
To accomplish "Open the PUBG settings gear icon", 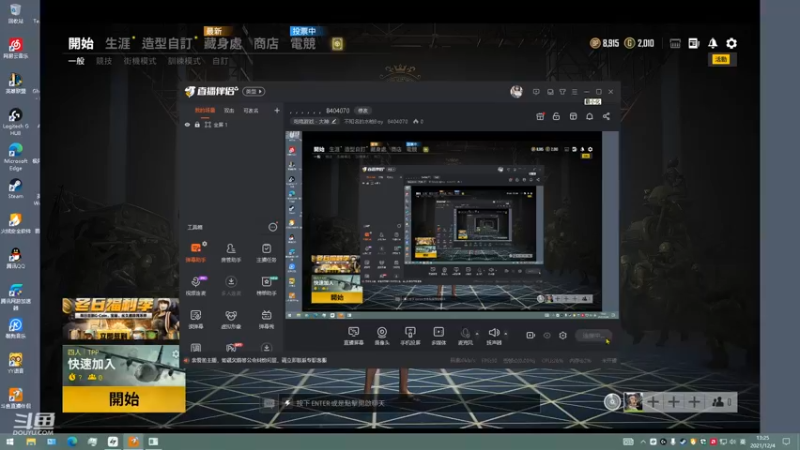I will 732,43.
